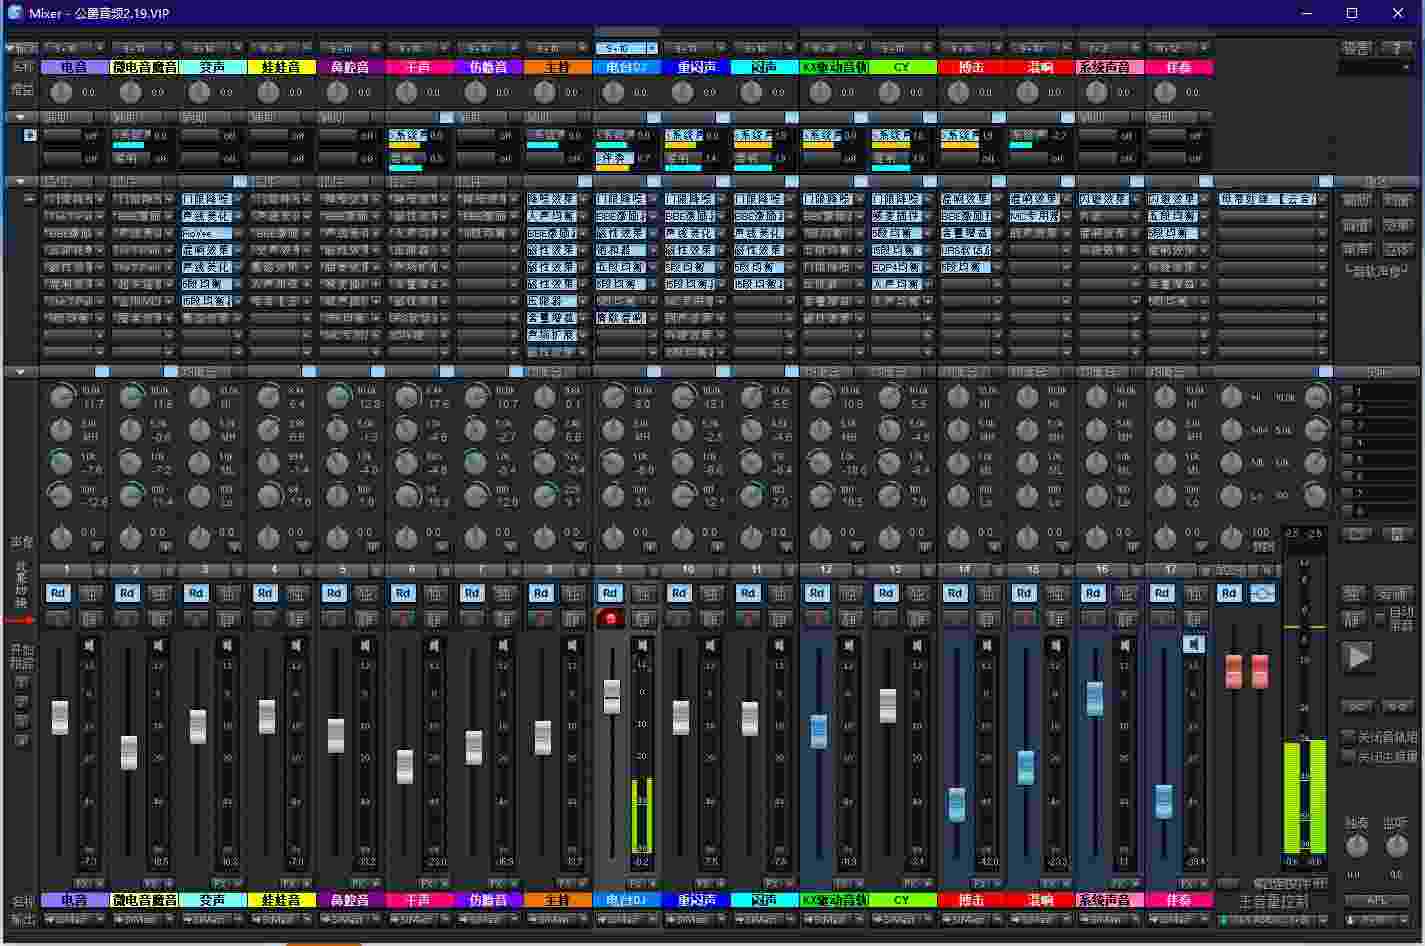Click the red record icon on 电台DJ channel

[x=610, y=619]
